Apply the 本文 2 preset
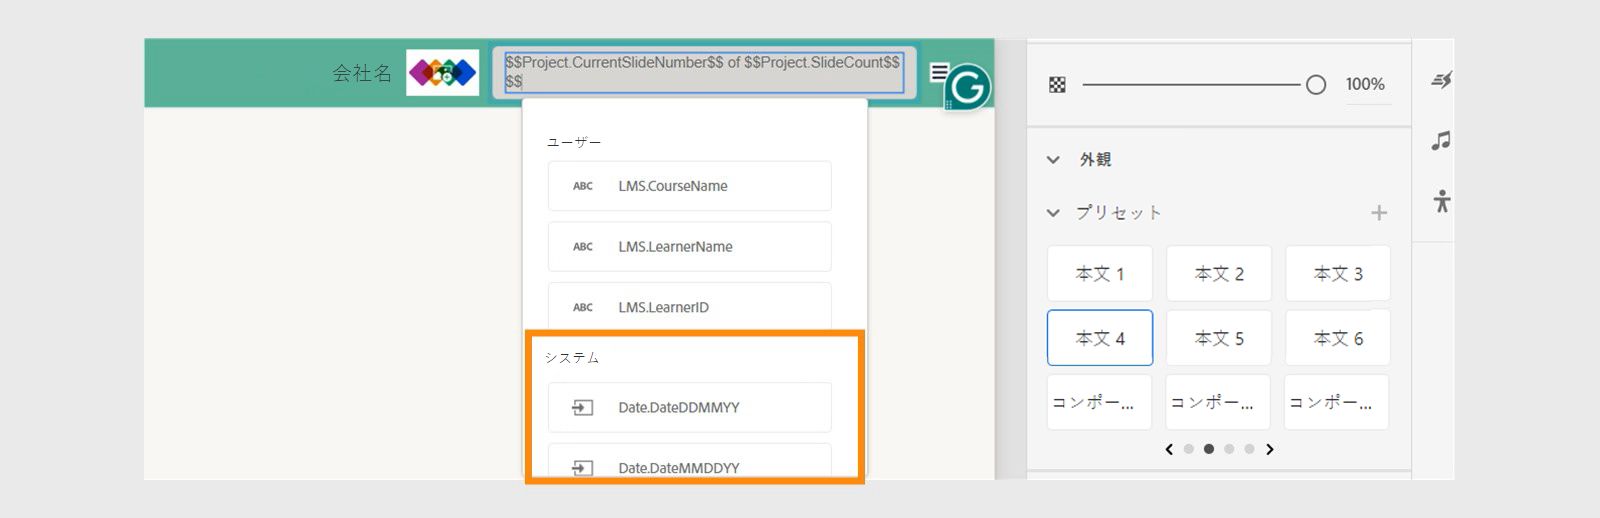 [x=1219, y=273]
